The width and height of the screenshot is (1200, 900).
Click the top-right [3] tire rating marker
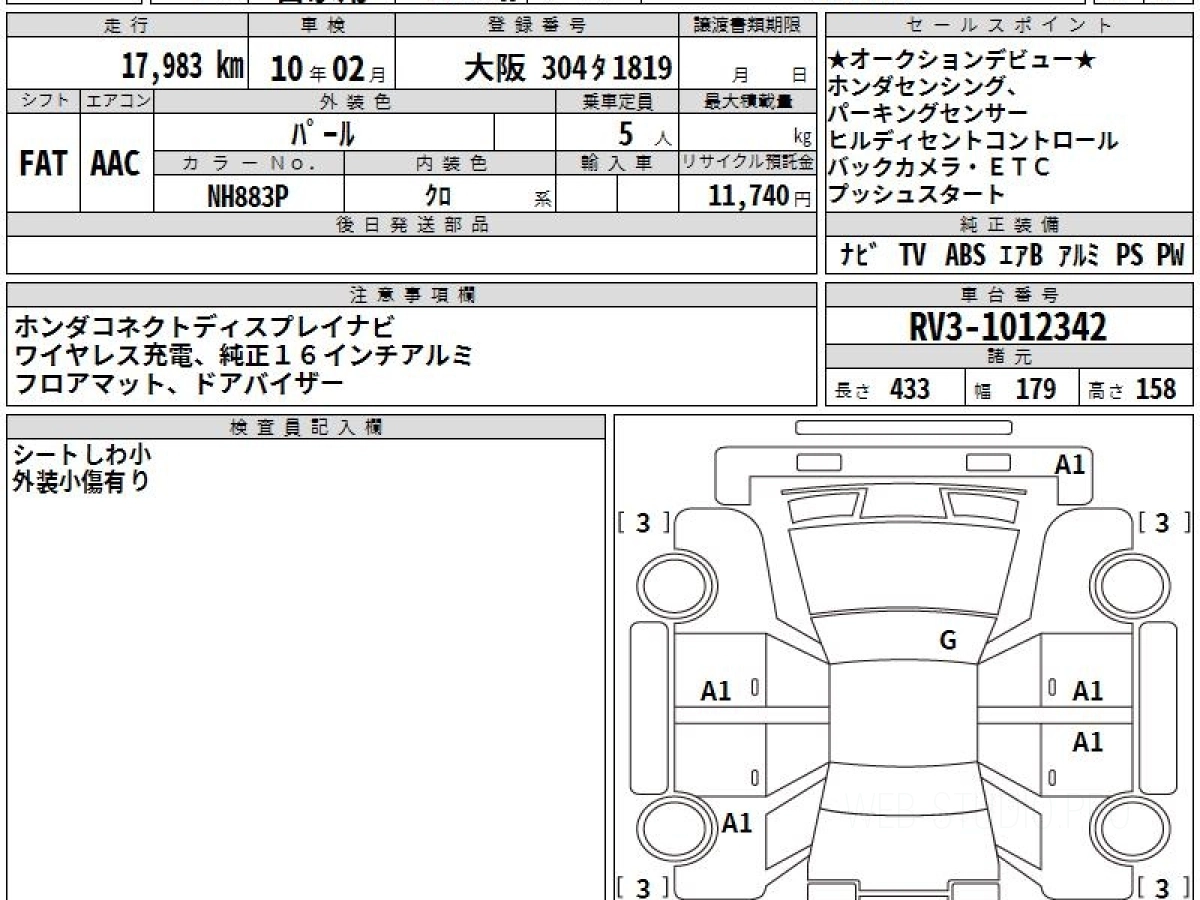point(1161,523)
